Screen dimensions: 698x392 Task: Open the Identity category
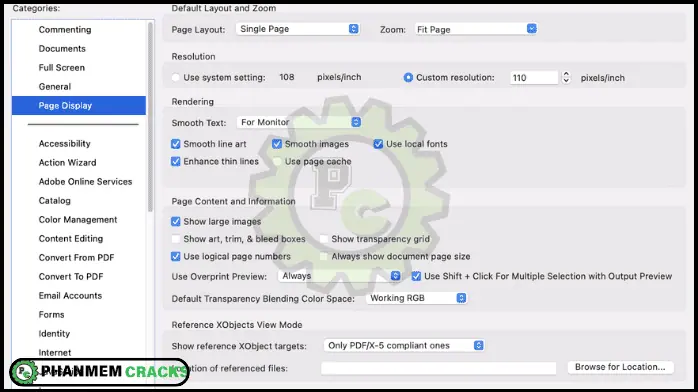54,334
